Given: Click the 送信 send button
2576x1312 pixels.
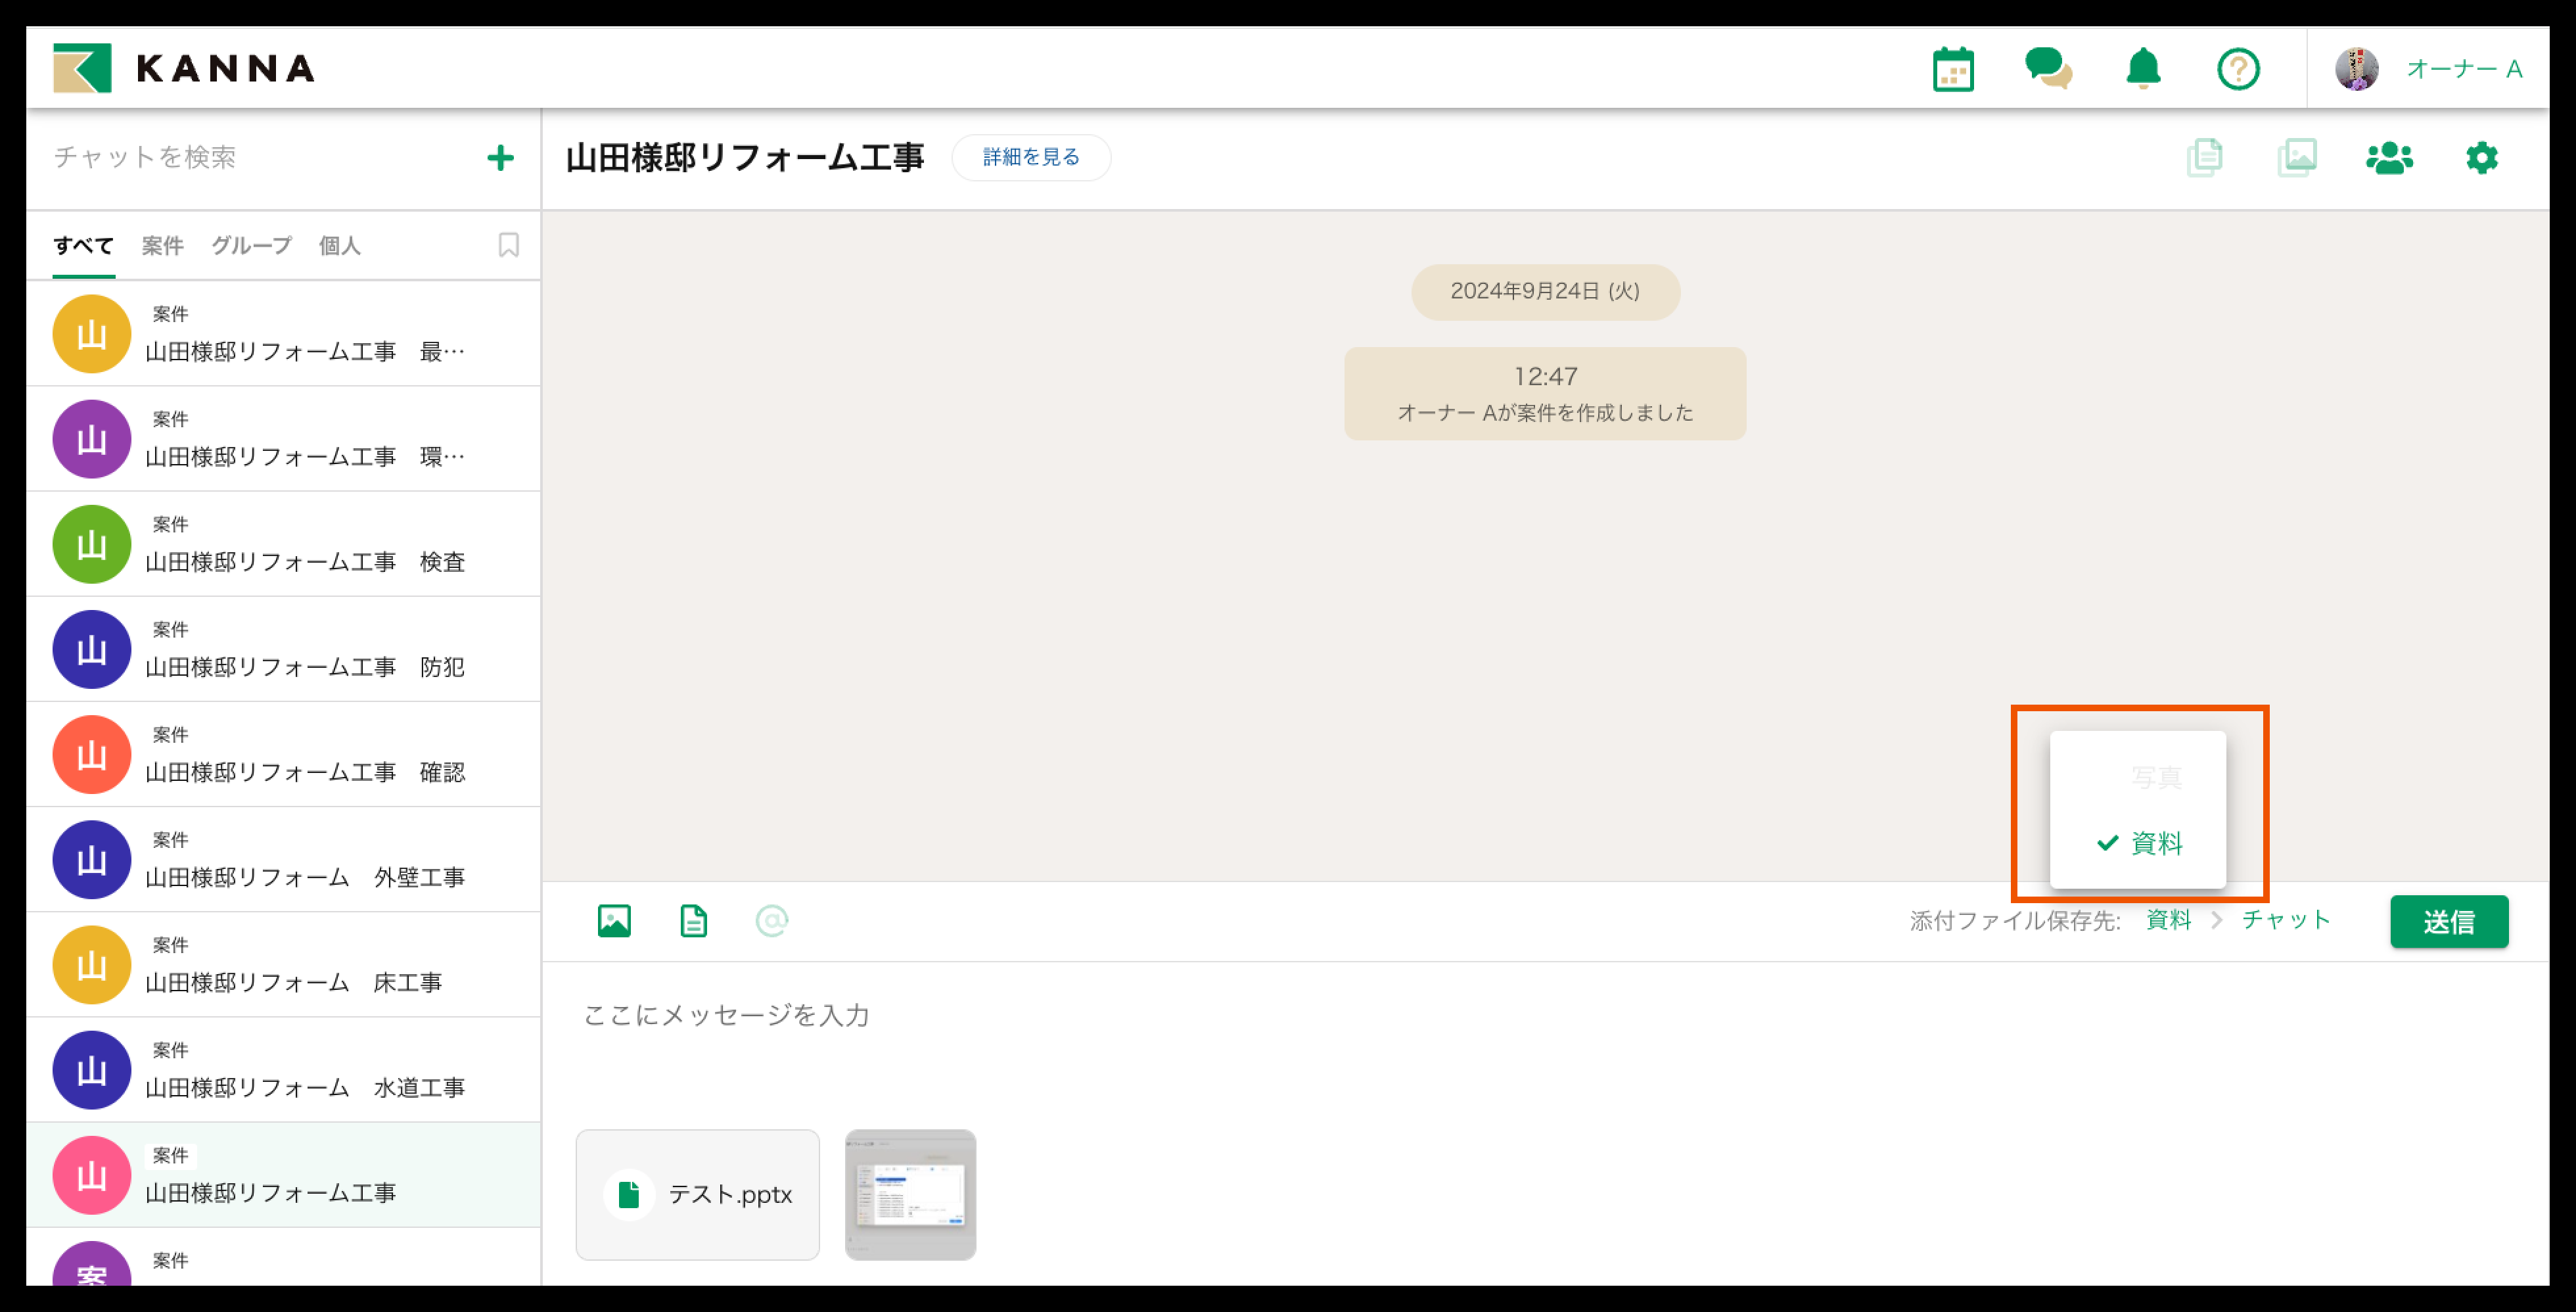Looking at the screenshot, I should [x=2448, y=921].
